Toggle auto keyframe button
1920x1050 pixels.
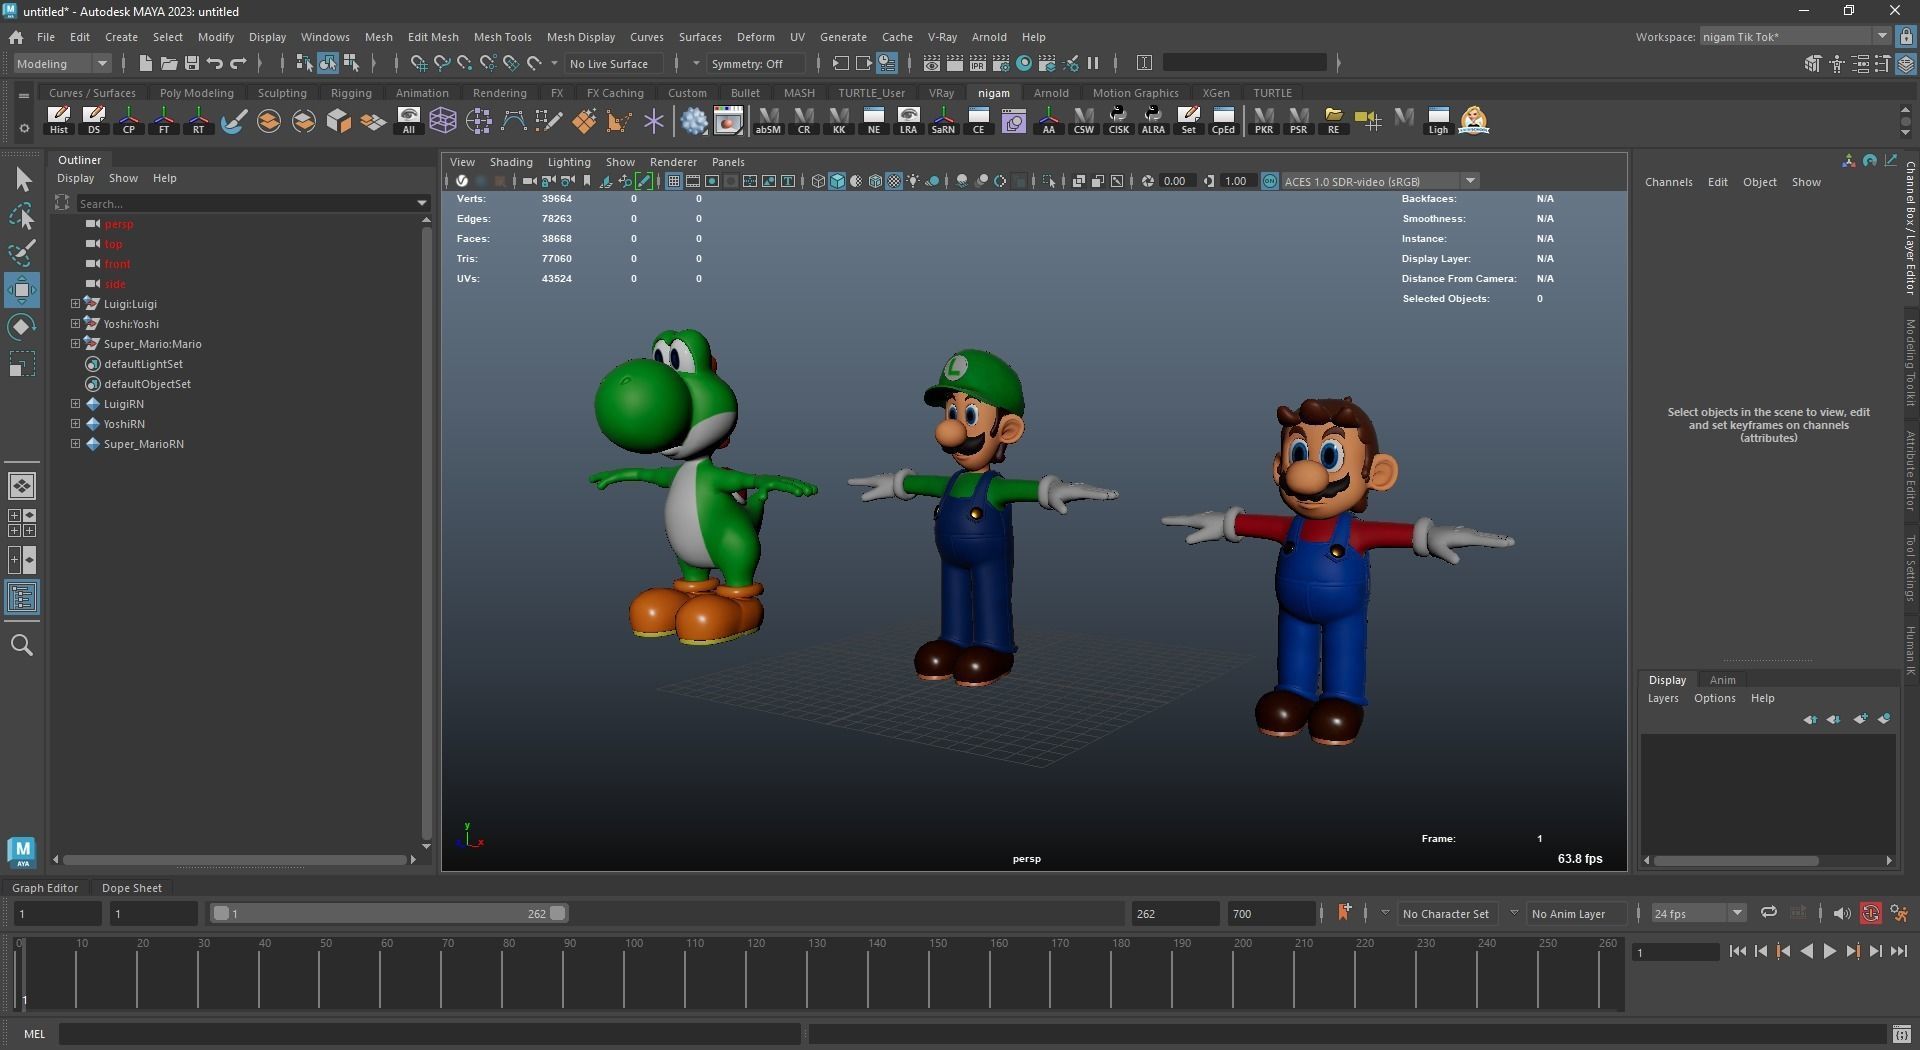(x=1870, y=913)
